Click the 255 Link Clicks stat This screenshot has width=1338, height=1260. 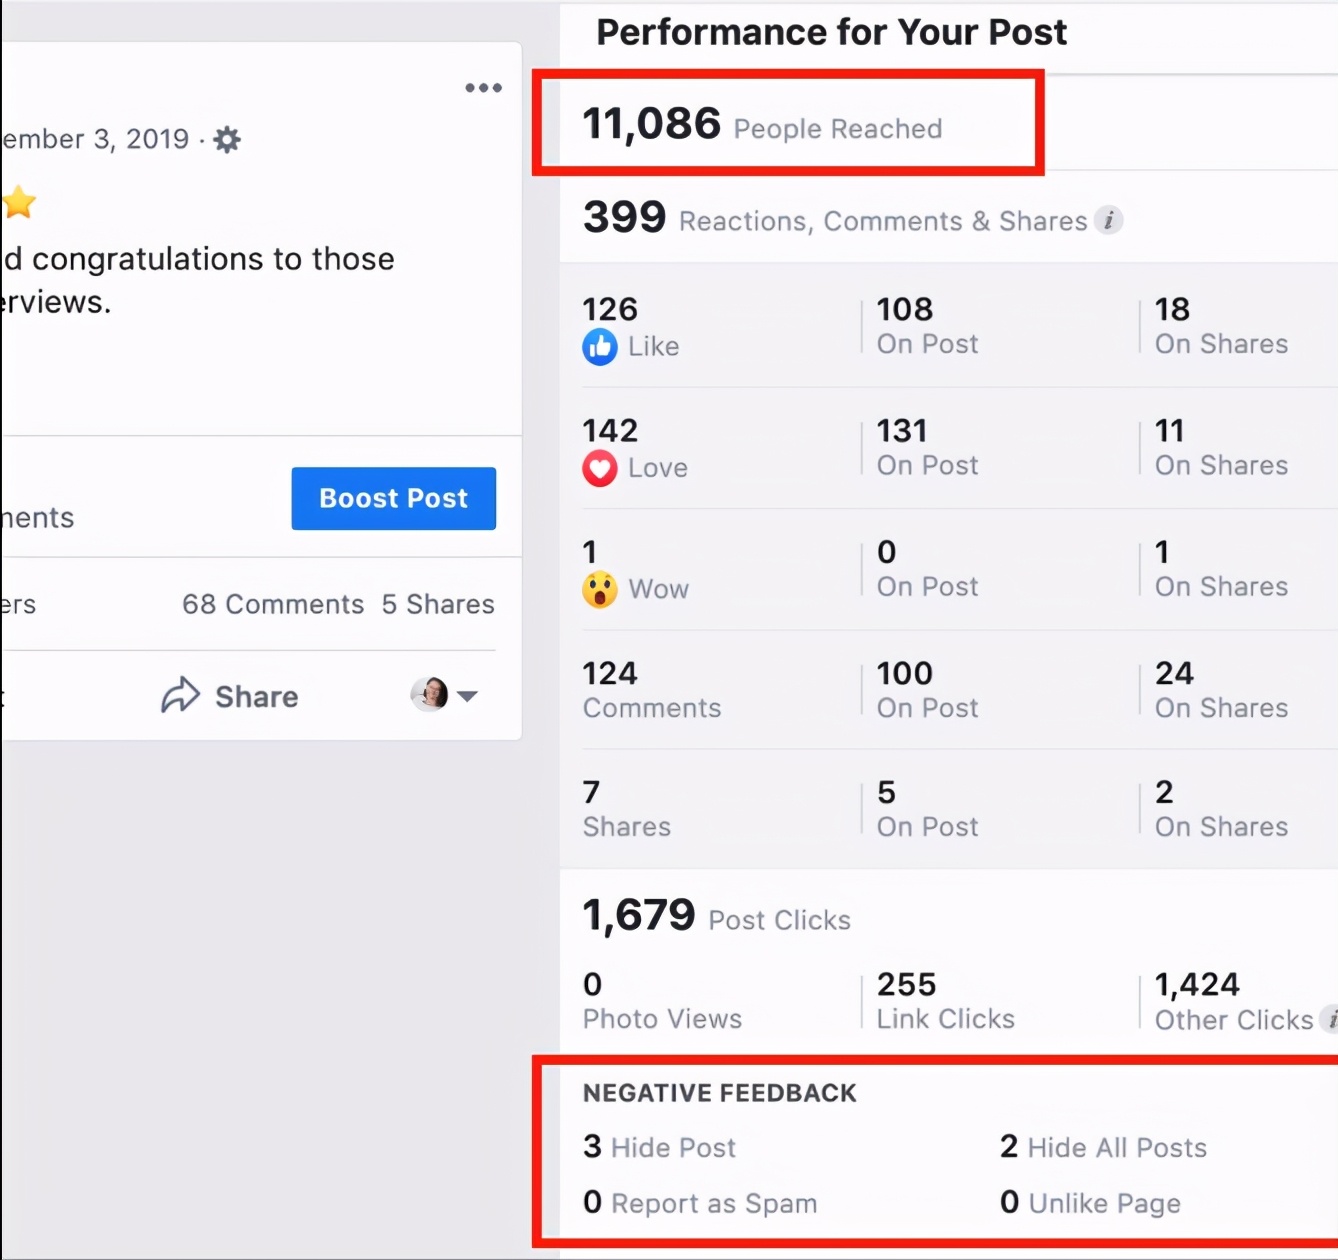[944, 1000]
